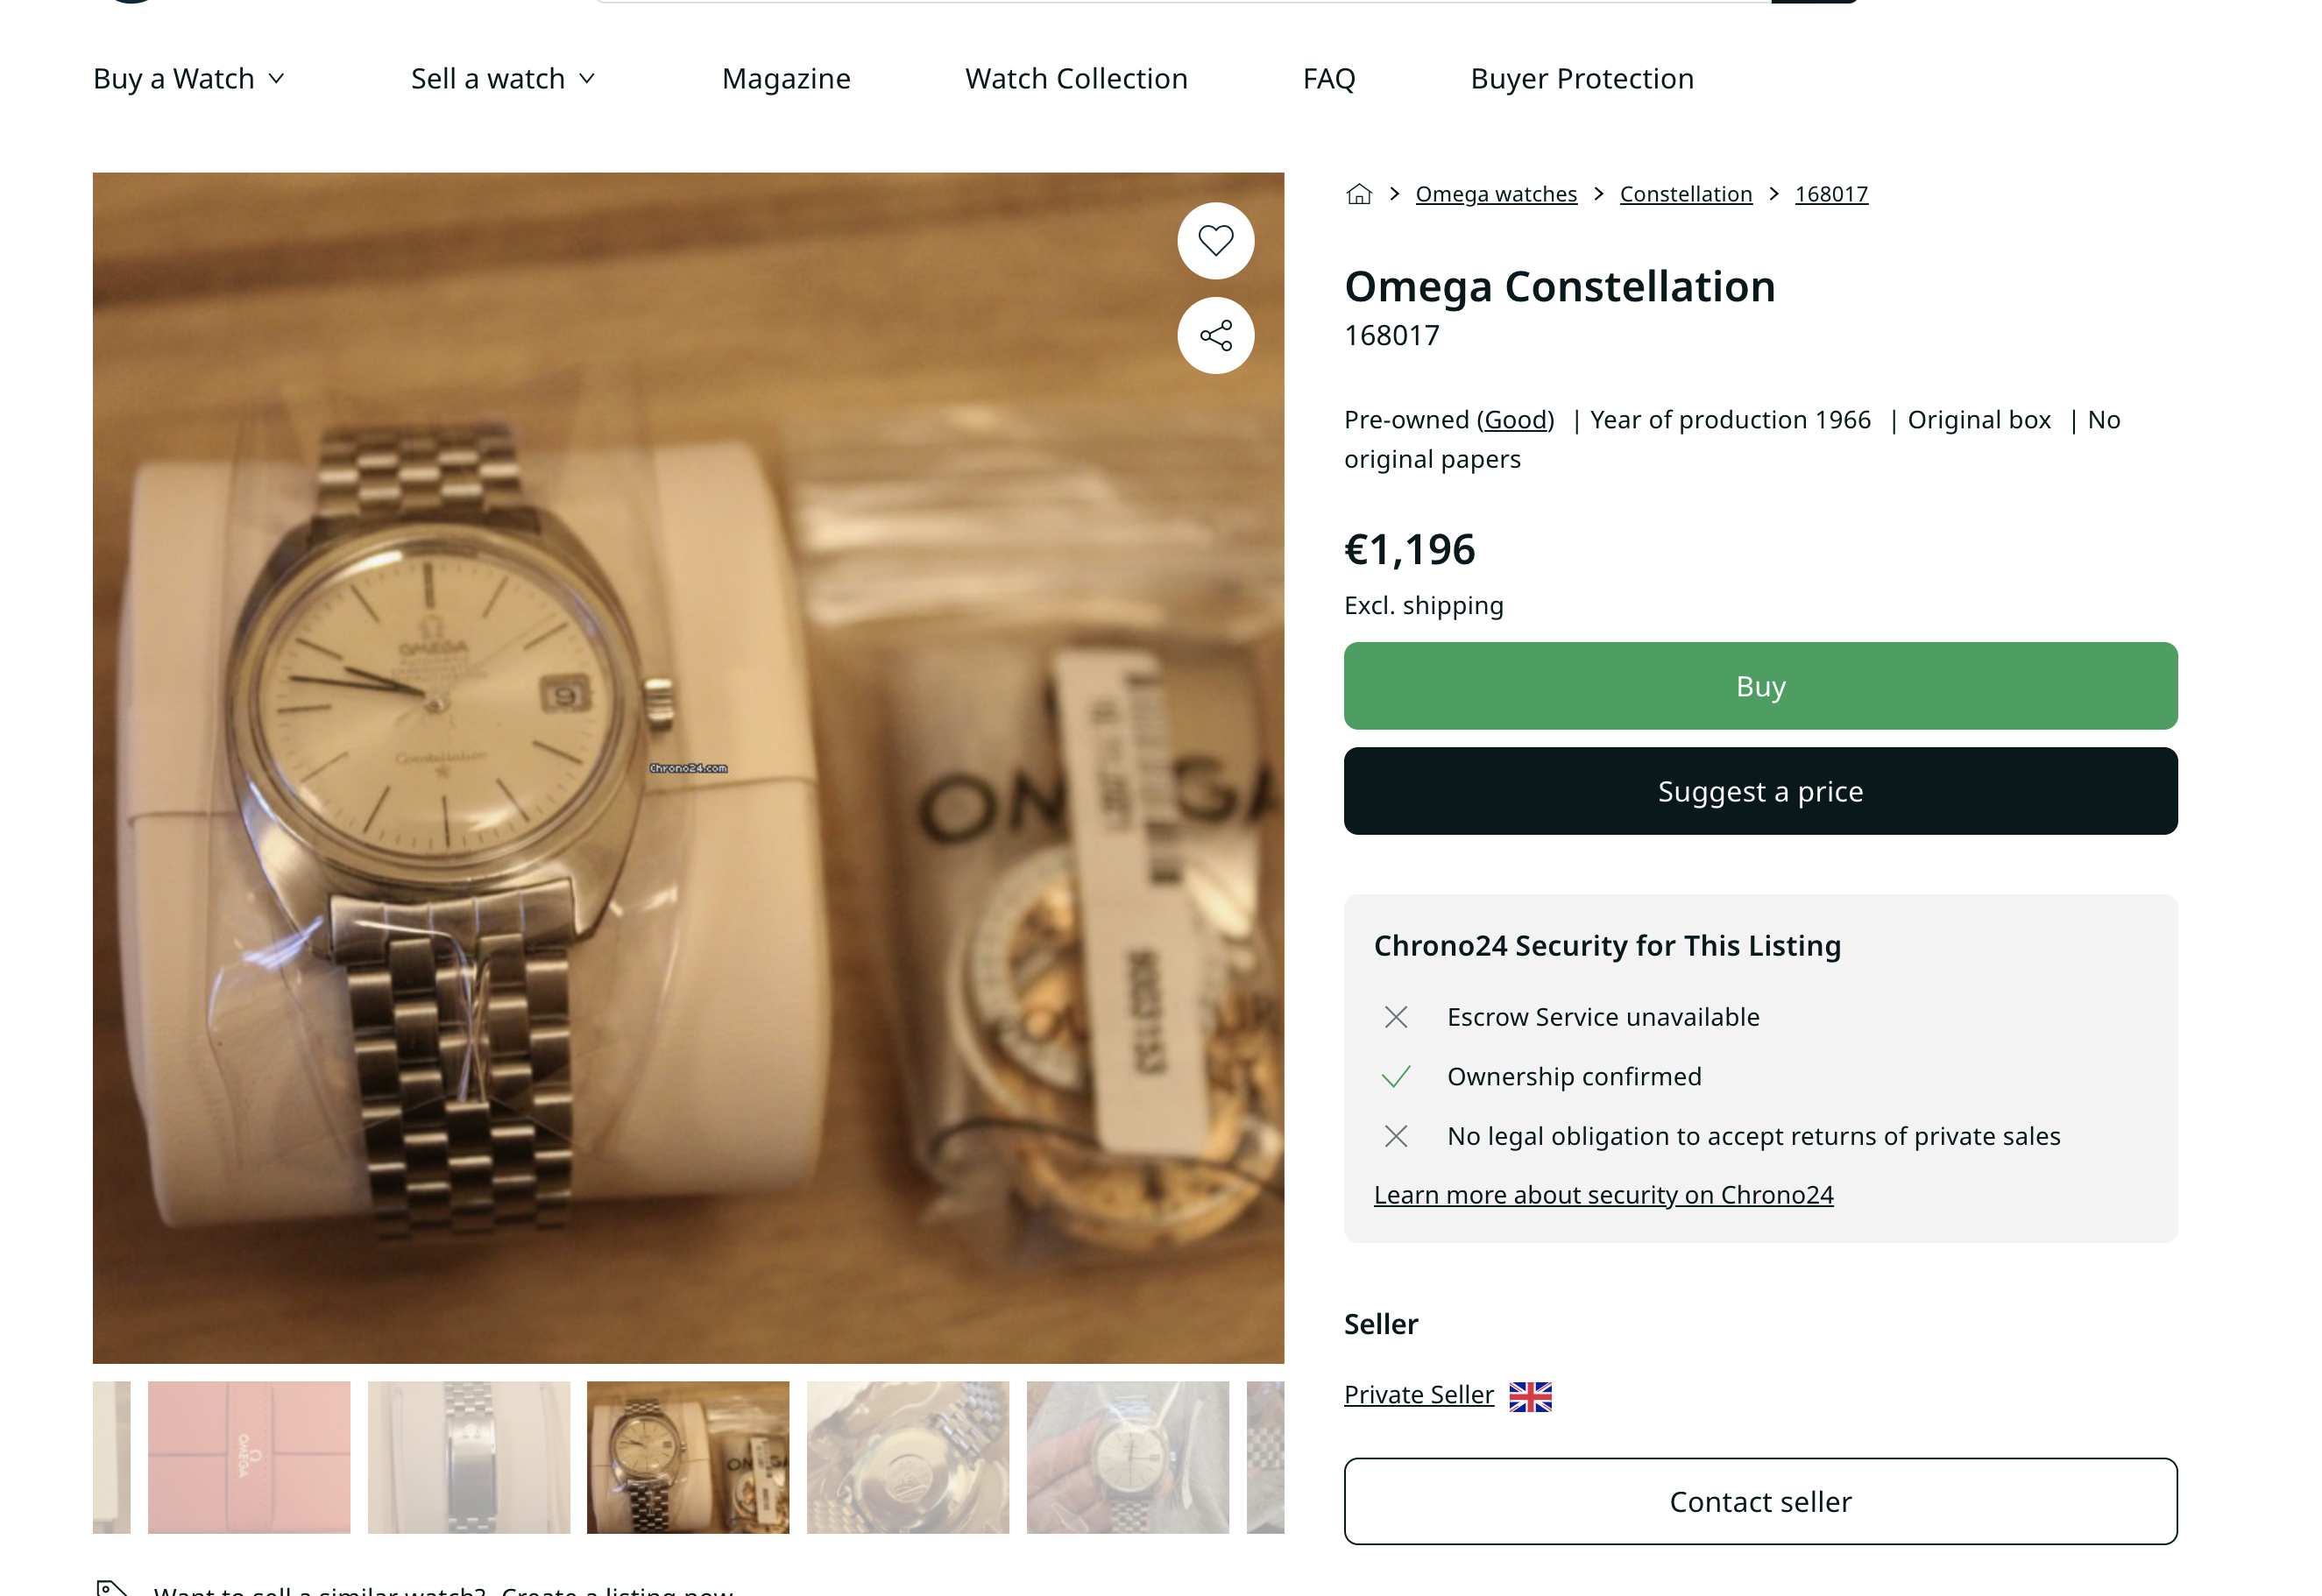This screenshot has height=1596, width=2322.
Task: Expand the Sell a watch dropdown
Action: 503,79
